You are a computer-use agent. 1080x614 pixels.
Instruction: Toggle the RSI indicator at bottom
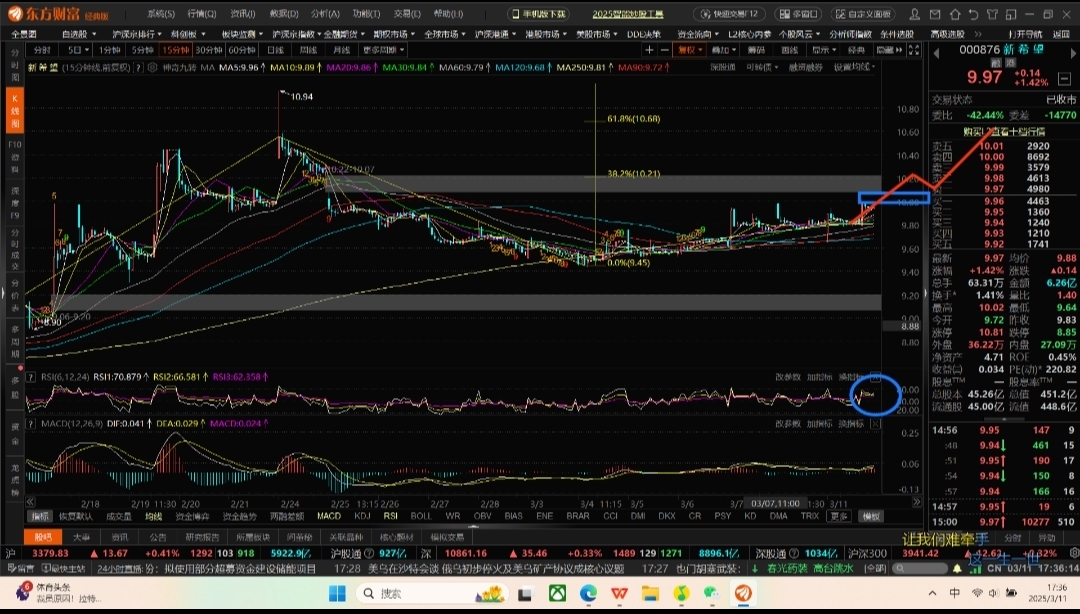point(390,516)
